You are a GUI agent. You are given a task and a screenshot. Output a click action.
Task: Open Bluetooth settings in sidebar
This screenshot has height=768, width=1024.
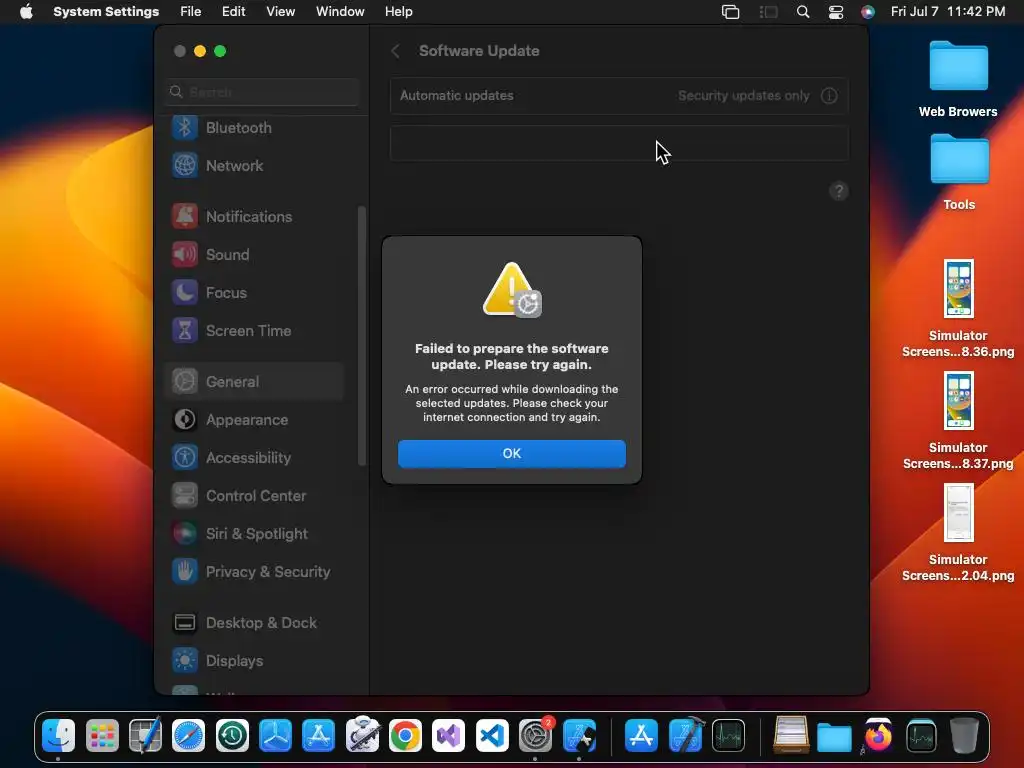(255, 128)
